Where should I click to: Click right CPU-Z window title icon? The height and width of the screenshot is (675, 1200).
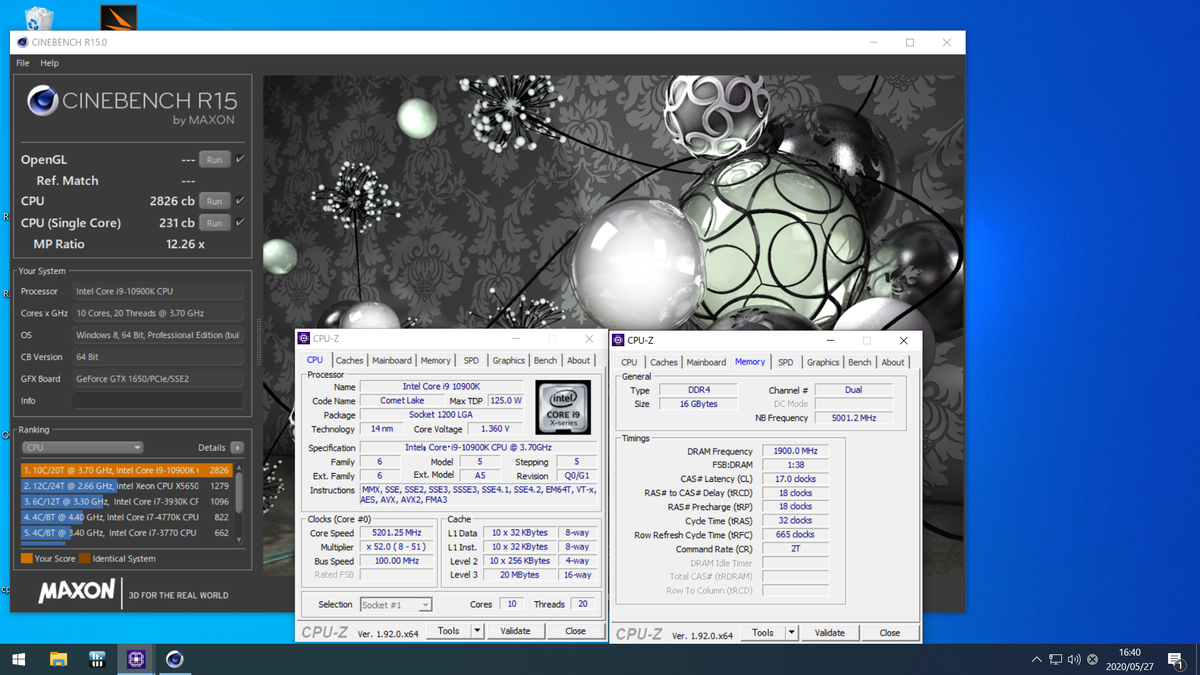pyautogui.click(x=618, y=341)
